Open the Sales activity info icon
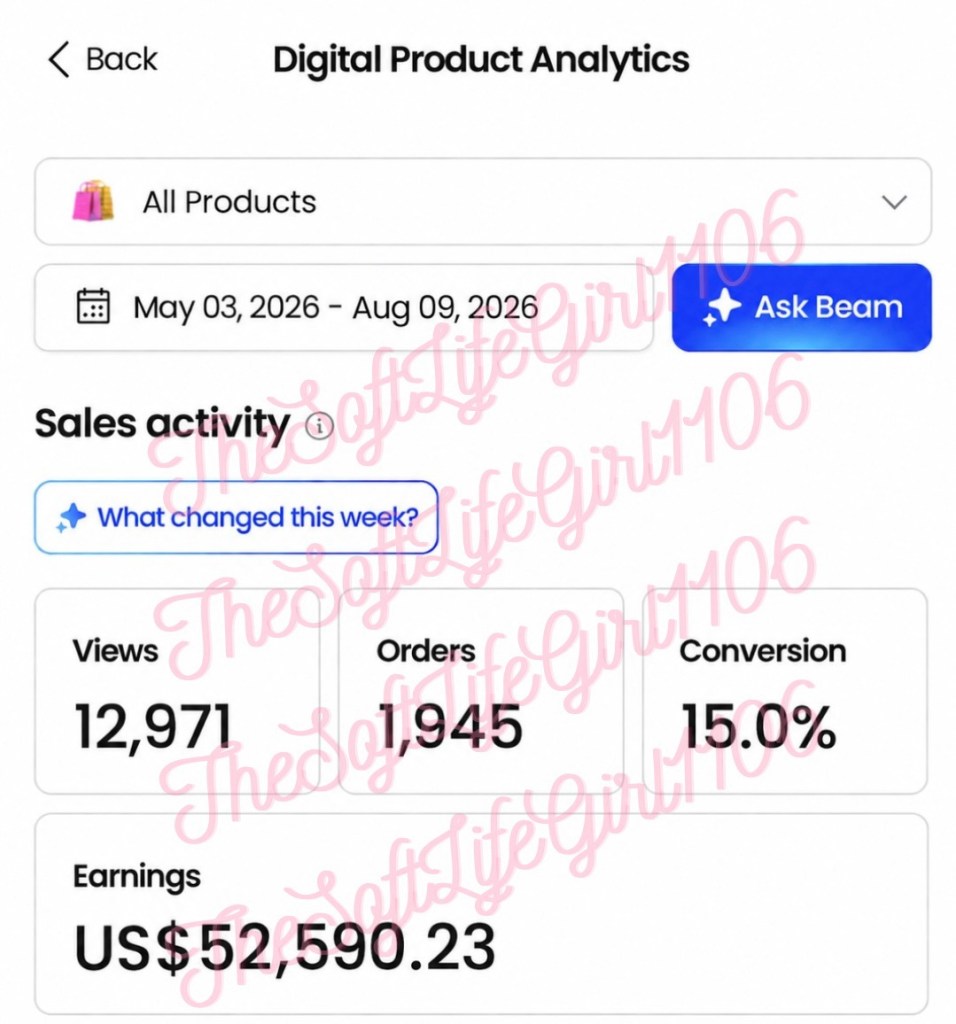The image size is (956, 1024). 319,426
